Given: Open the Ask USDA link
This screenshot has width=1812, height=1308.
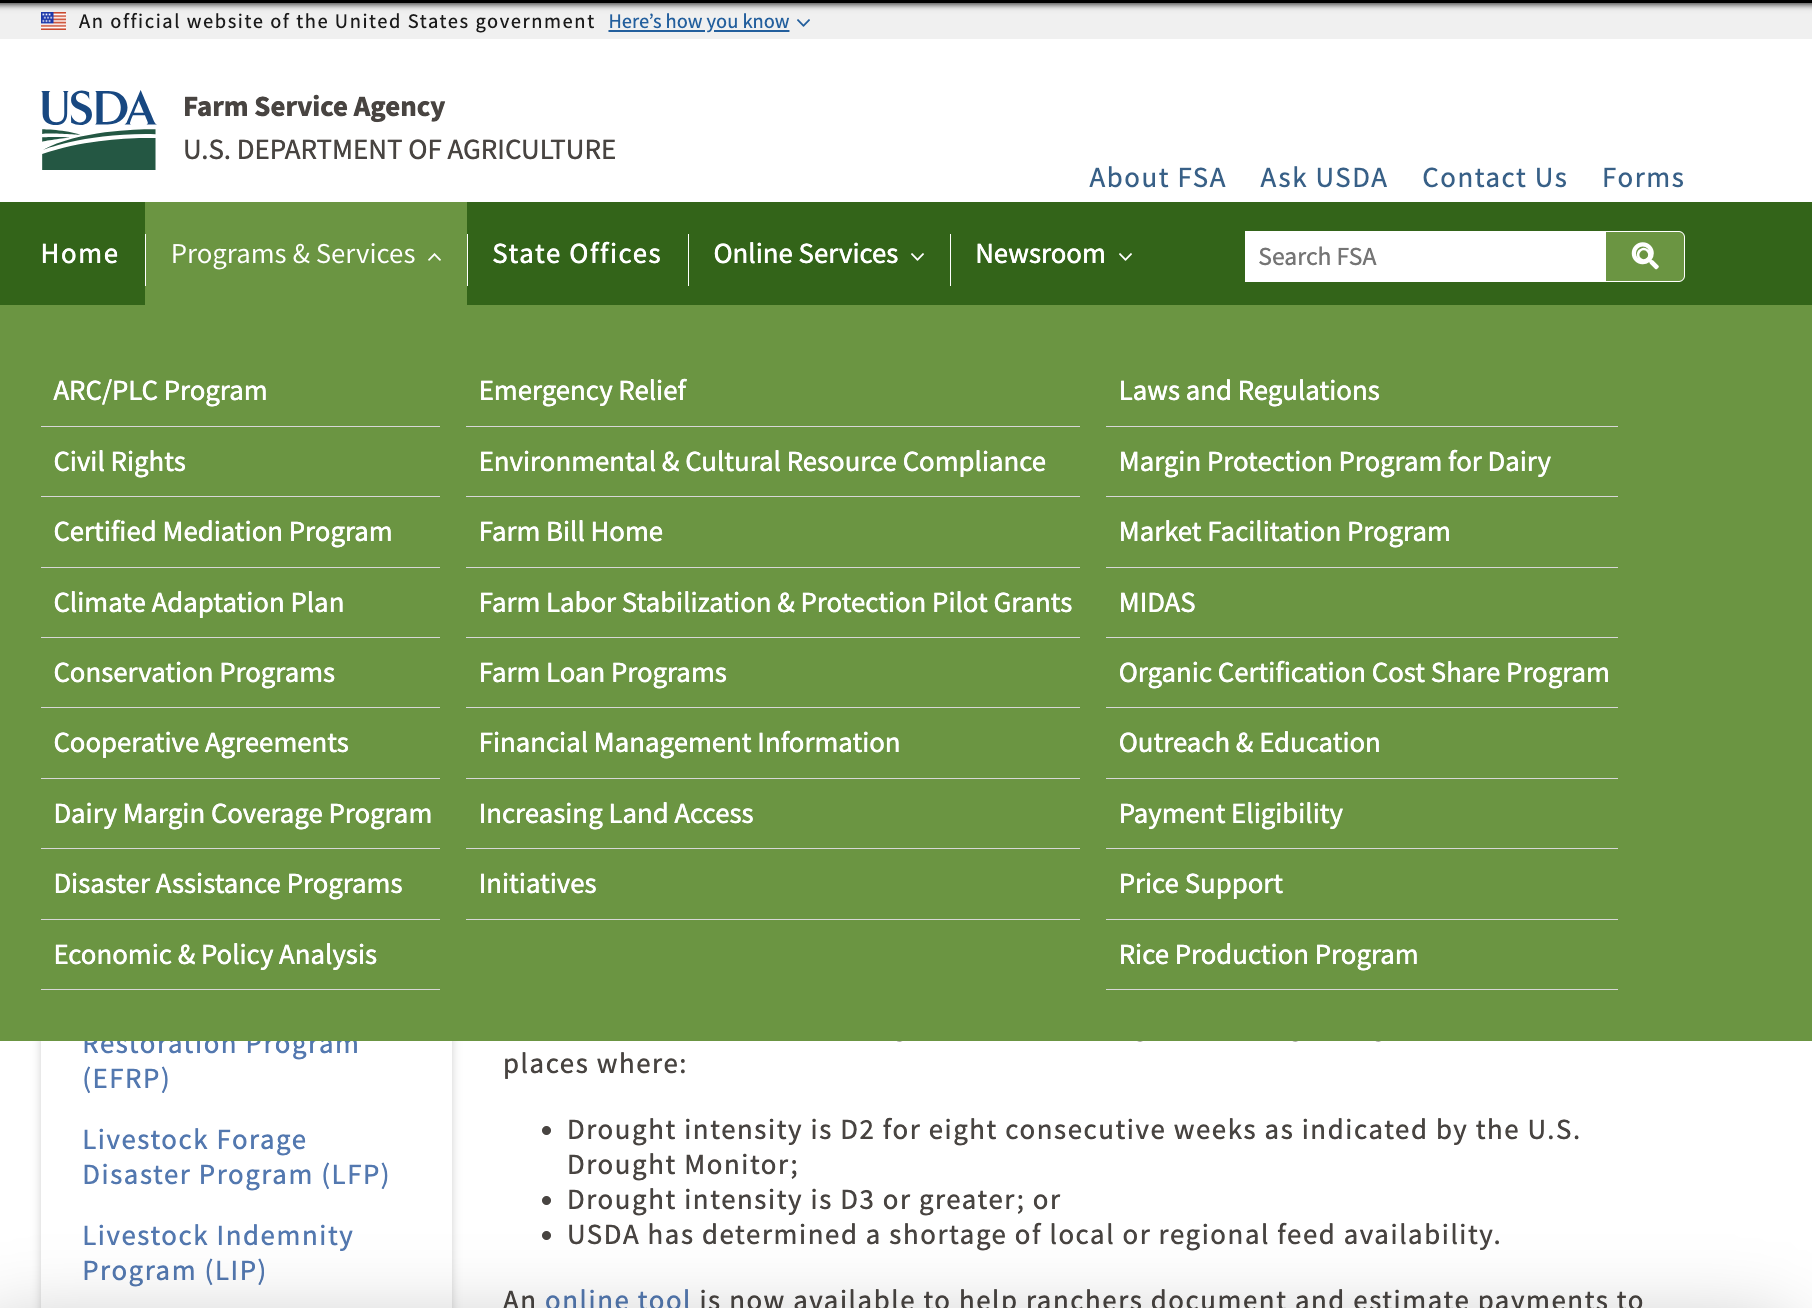Looking at the screenshot, I should [1324, 178].
